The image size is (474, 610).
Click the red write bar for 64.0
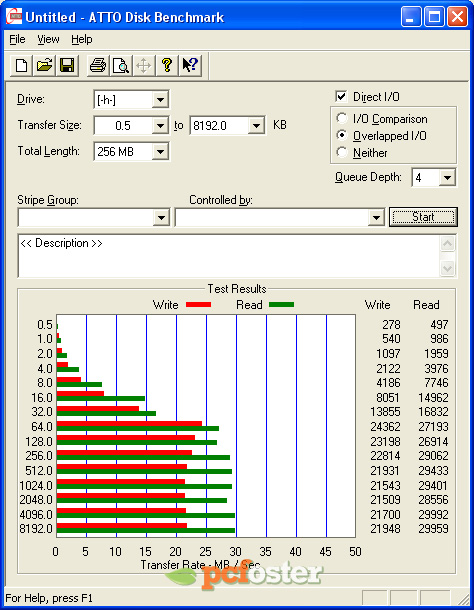(129, 423)
